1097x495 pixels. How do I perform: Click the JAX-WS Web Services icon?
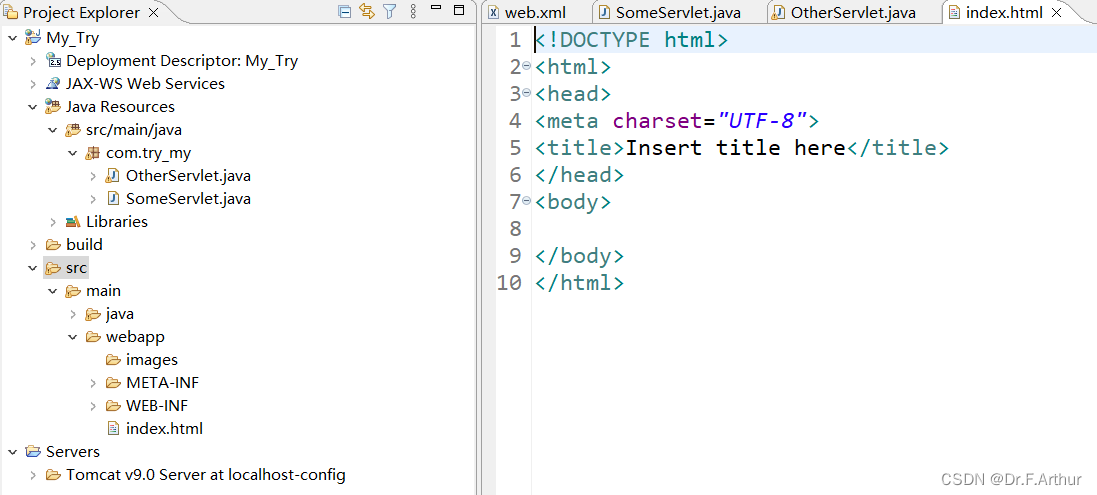pyautogui.click(x=53, y=84)
